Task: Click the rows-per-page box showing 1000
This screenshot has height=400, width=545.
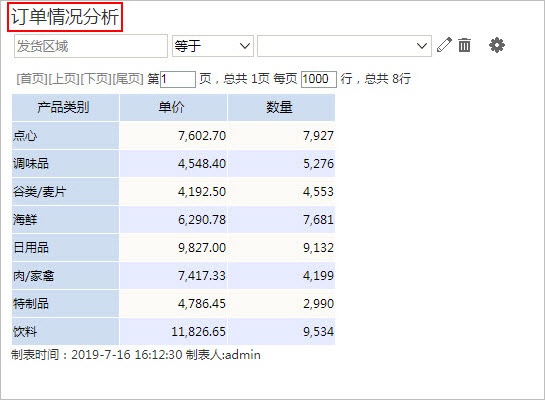Action: [x=318, y=79]
